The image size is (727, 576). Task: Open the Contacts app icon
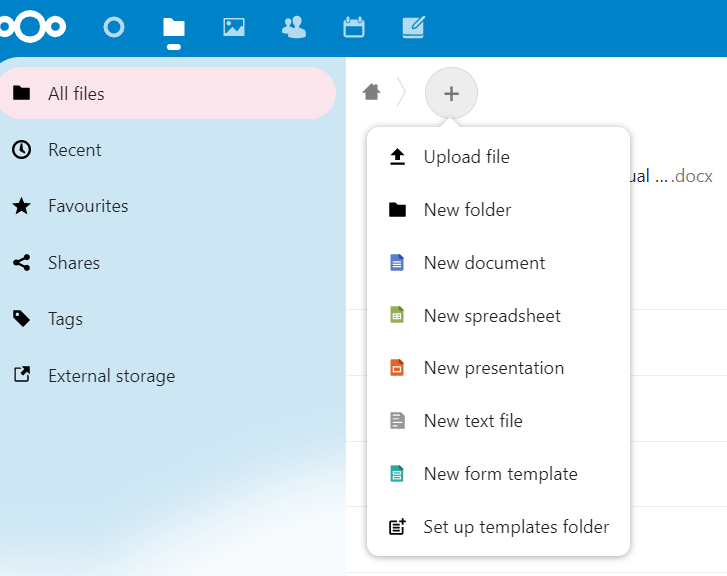tap(294, 27)
